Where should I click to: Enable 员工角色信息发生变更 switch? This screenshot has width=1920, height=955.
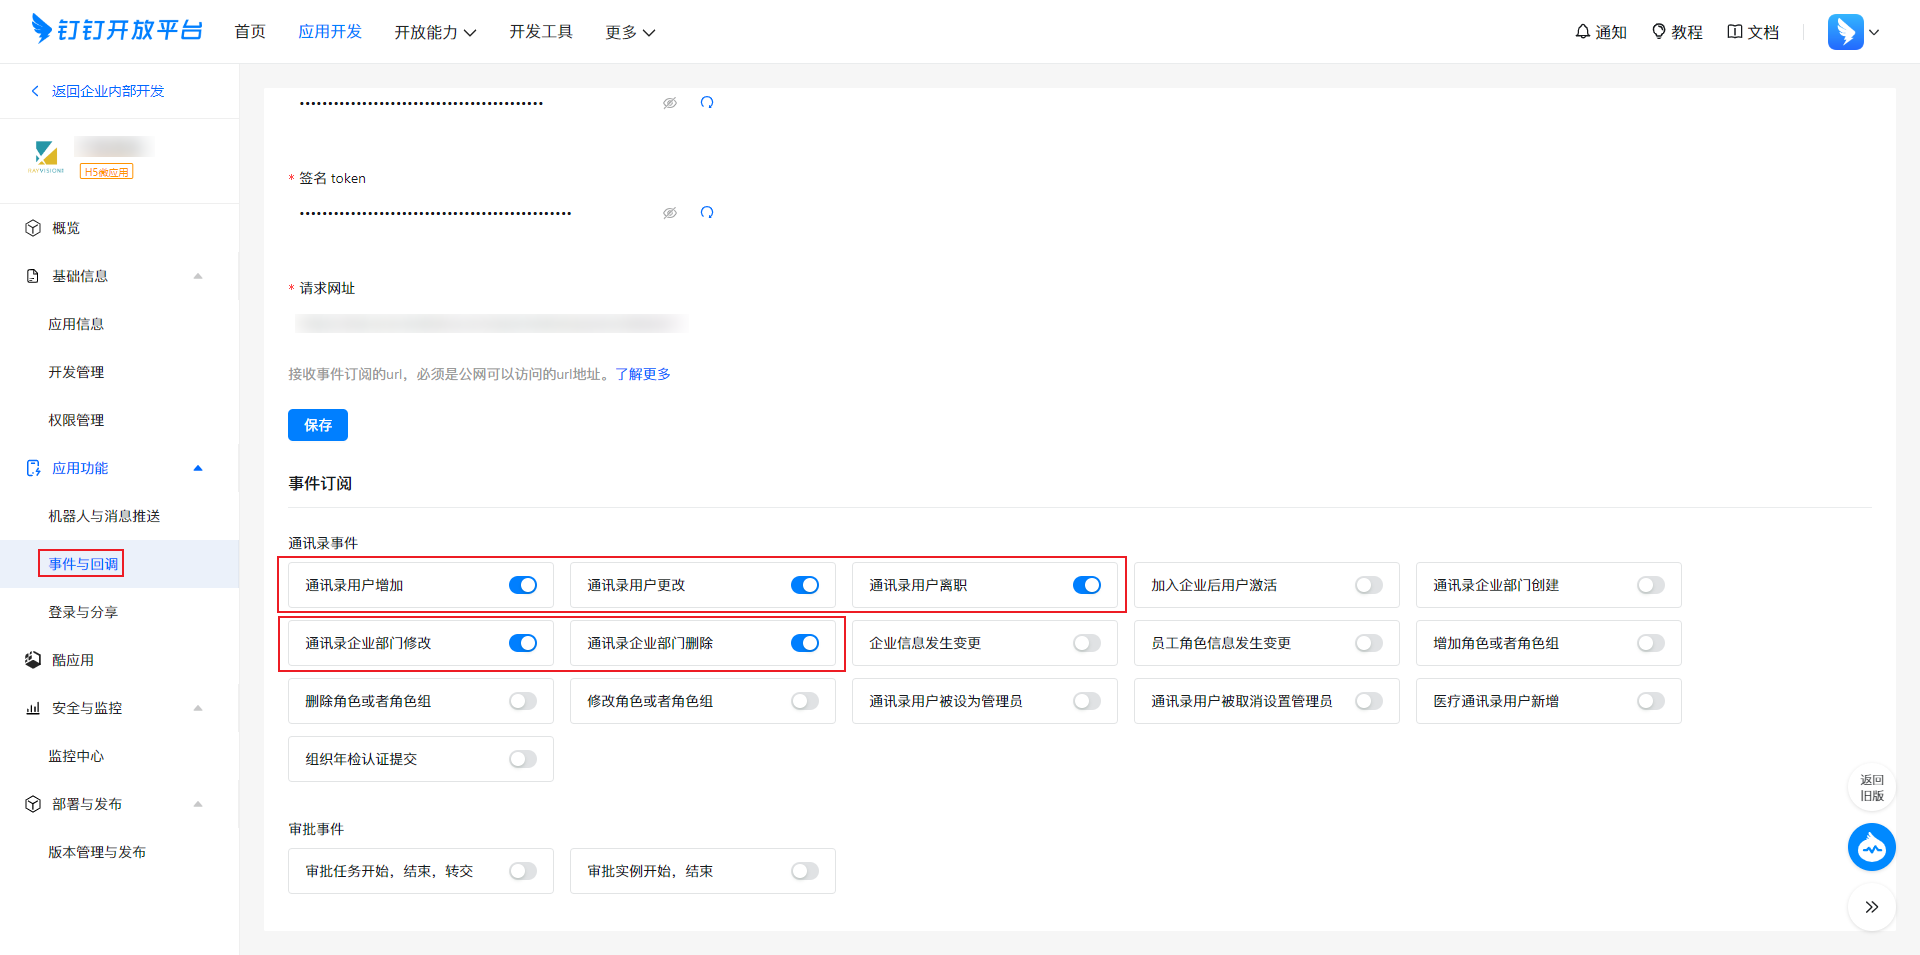point(1369,643)
